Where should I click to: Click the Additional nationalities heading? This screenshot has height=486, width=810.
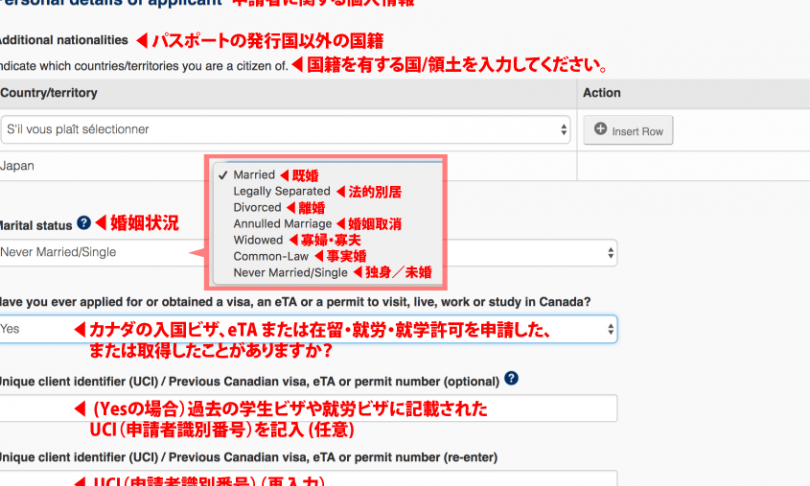pyautogui.click(x=64, y=40)
